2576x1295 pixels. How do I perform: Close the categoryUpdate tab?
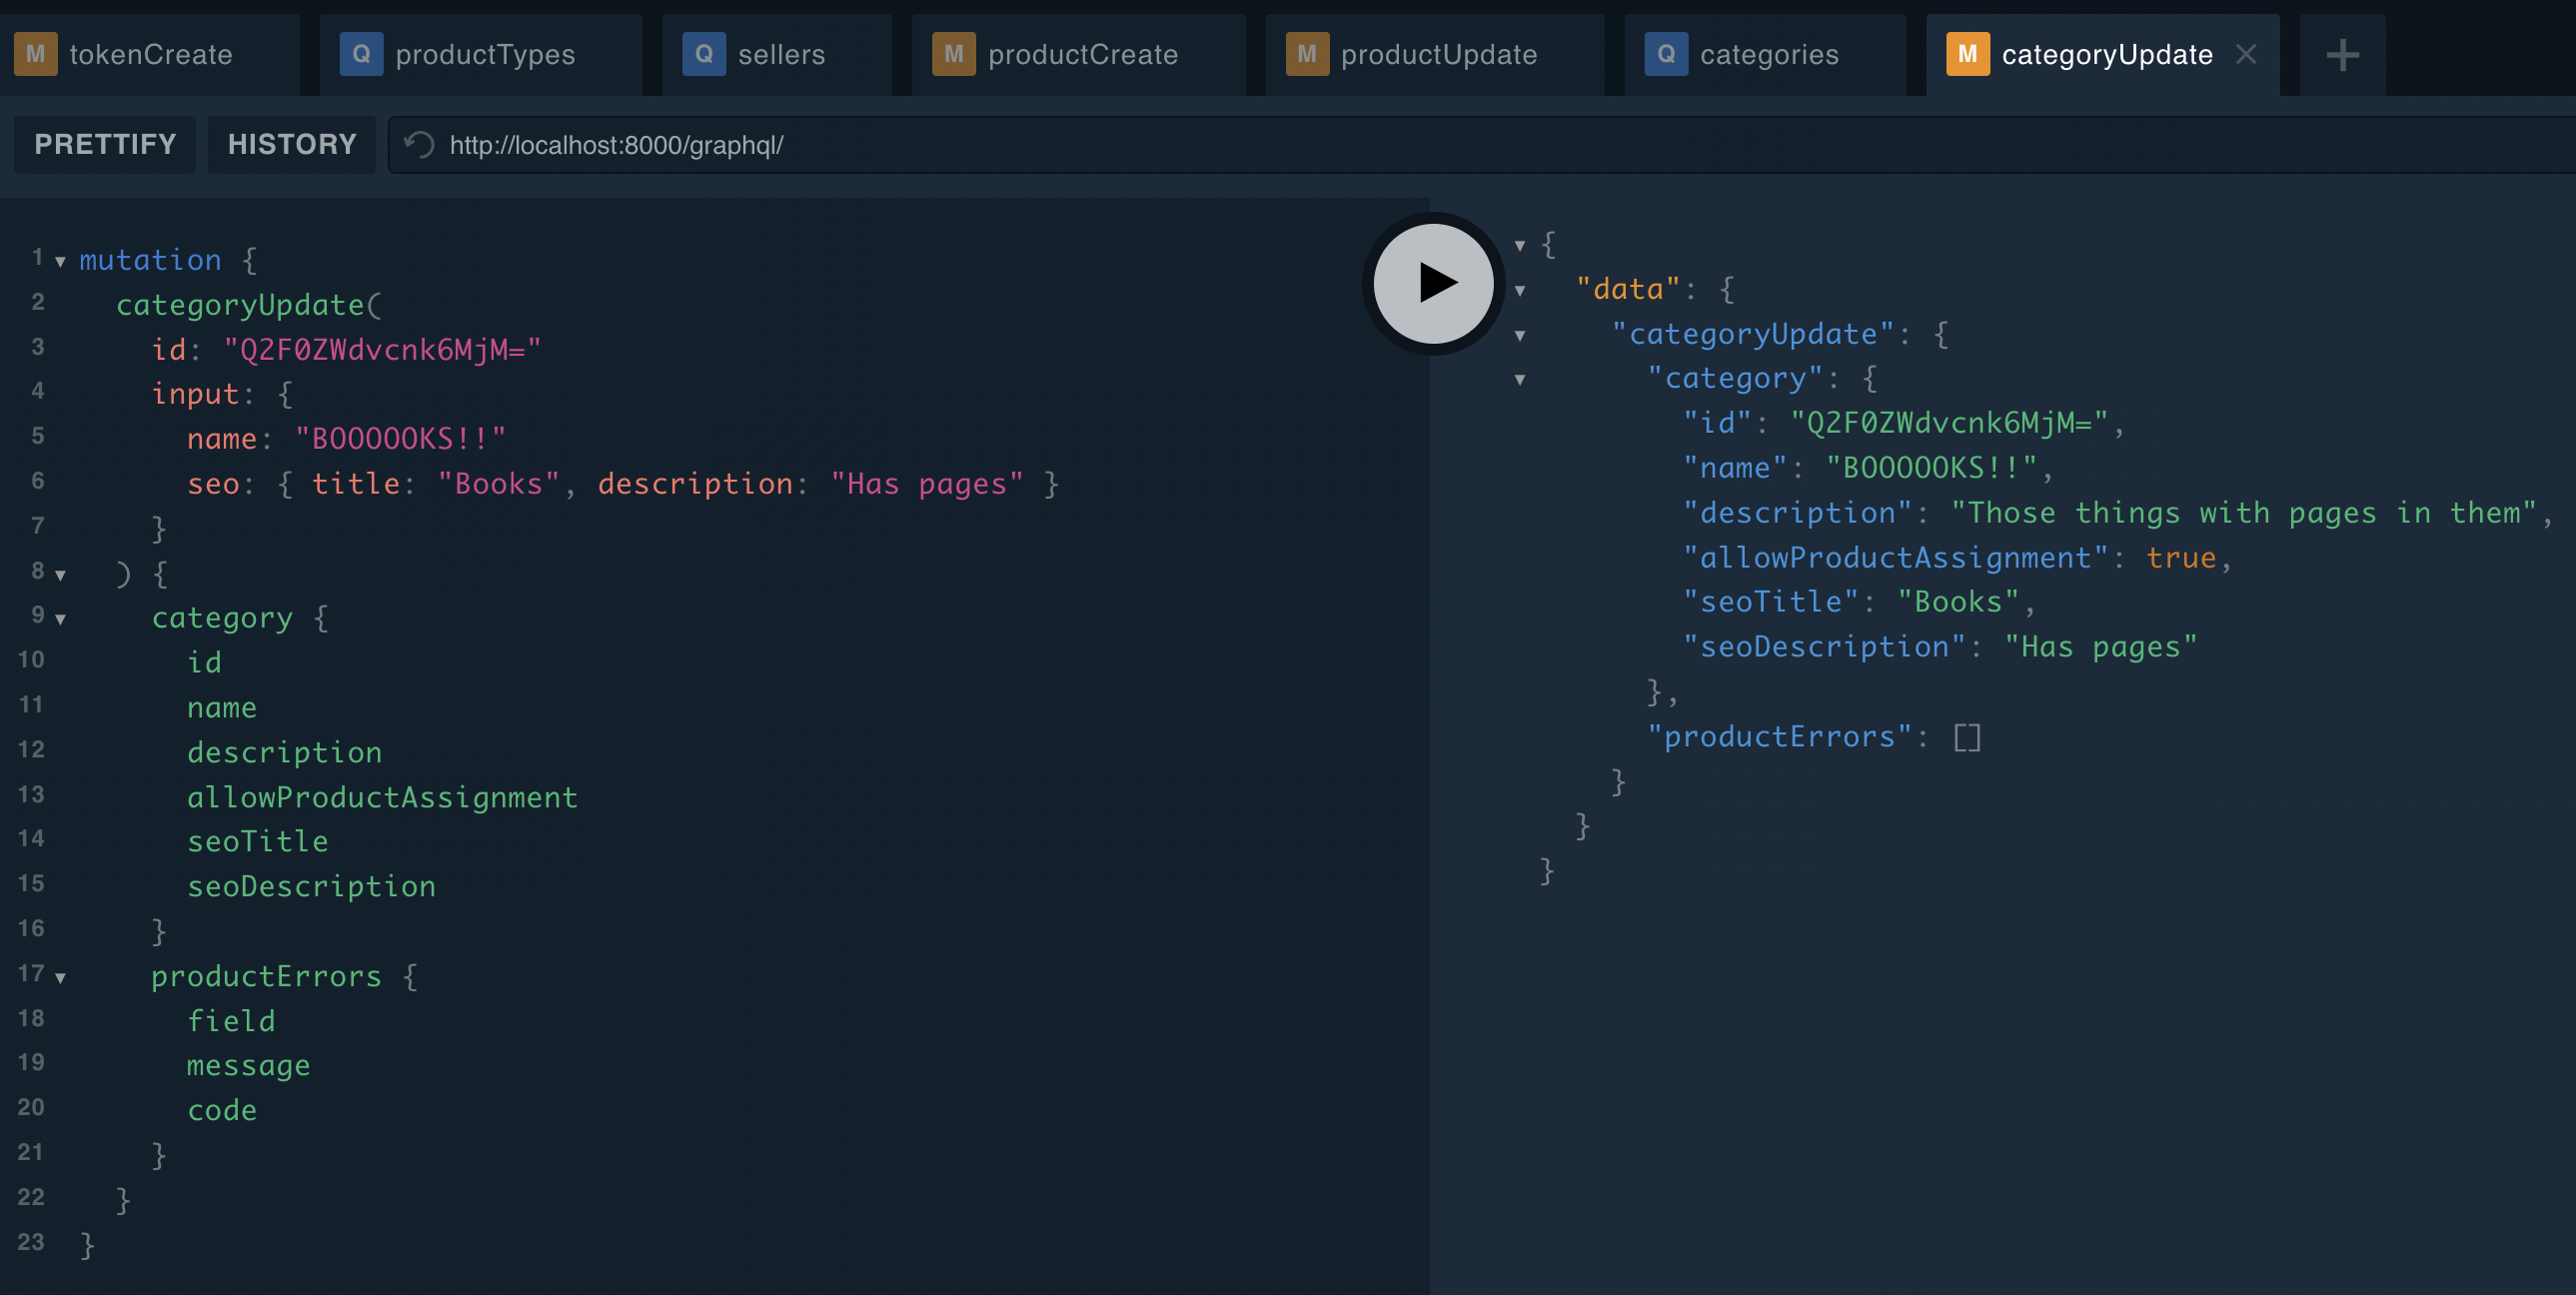point(2246,54)
